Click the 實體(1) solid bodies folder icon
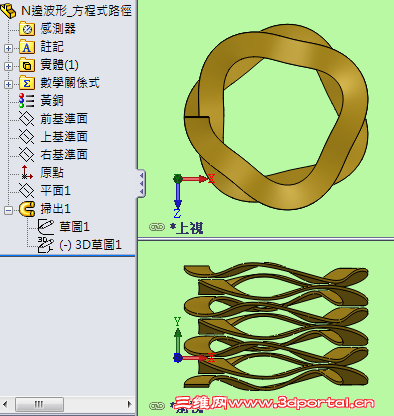Image resolution: width=394 pixels, height=416 pixels. click(27, 65)
